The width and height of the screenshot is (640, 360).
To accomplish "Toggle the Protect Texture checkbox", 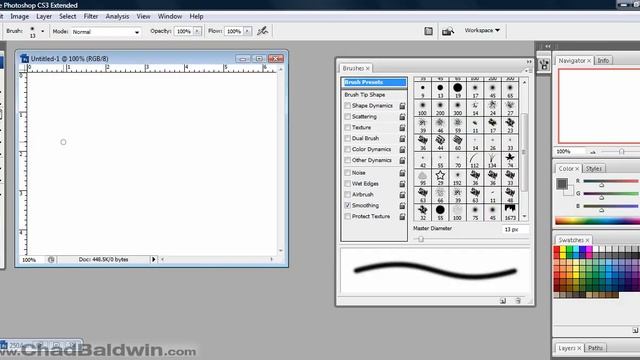I will click(x=347, y=217).
